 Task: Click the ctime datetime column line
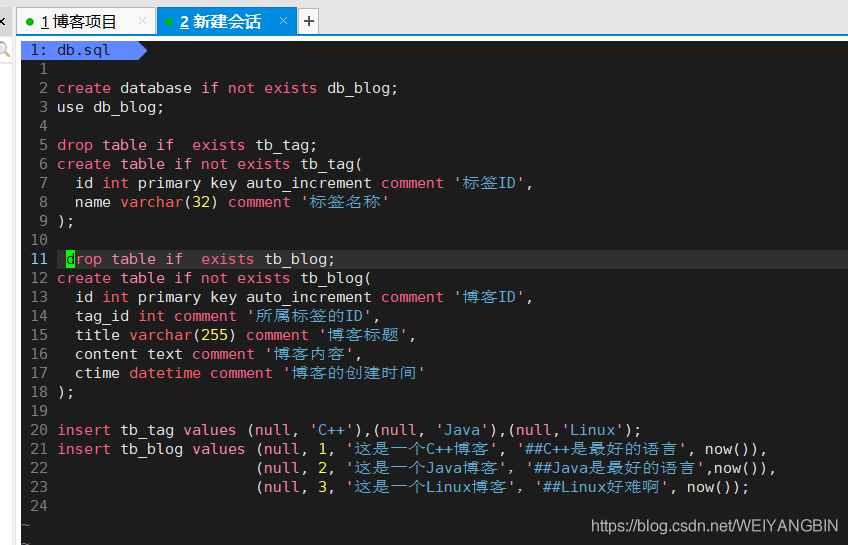click(250, 373)
